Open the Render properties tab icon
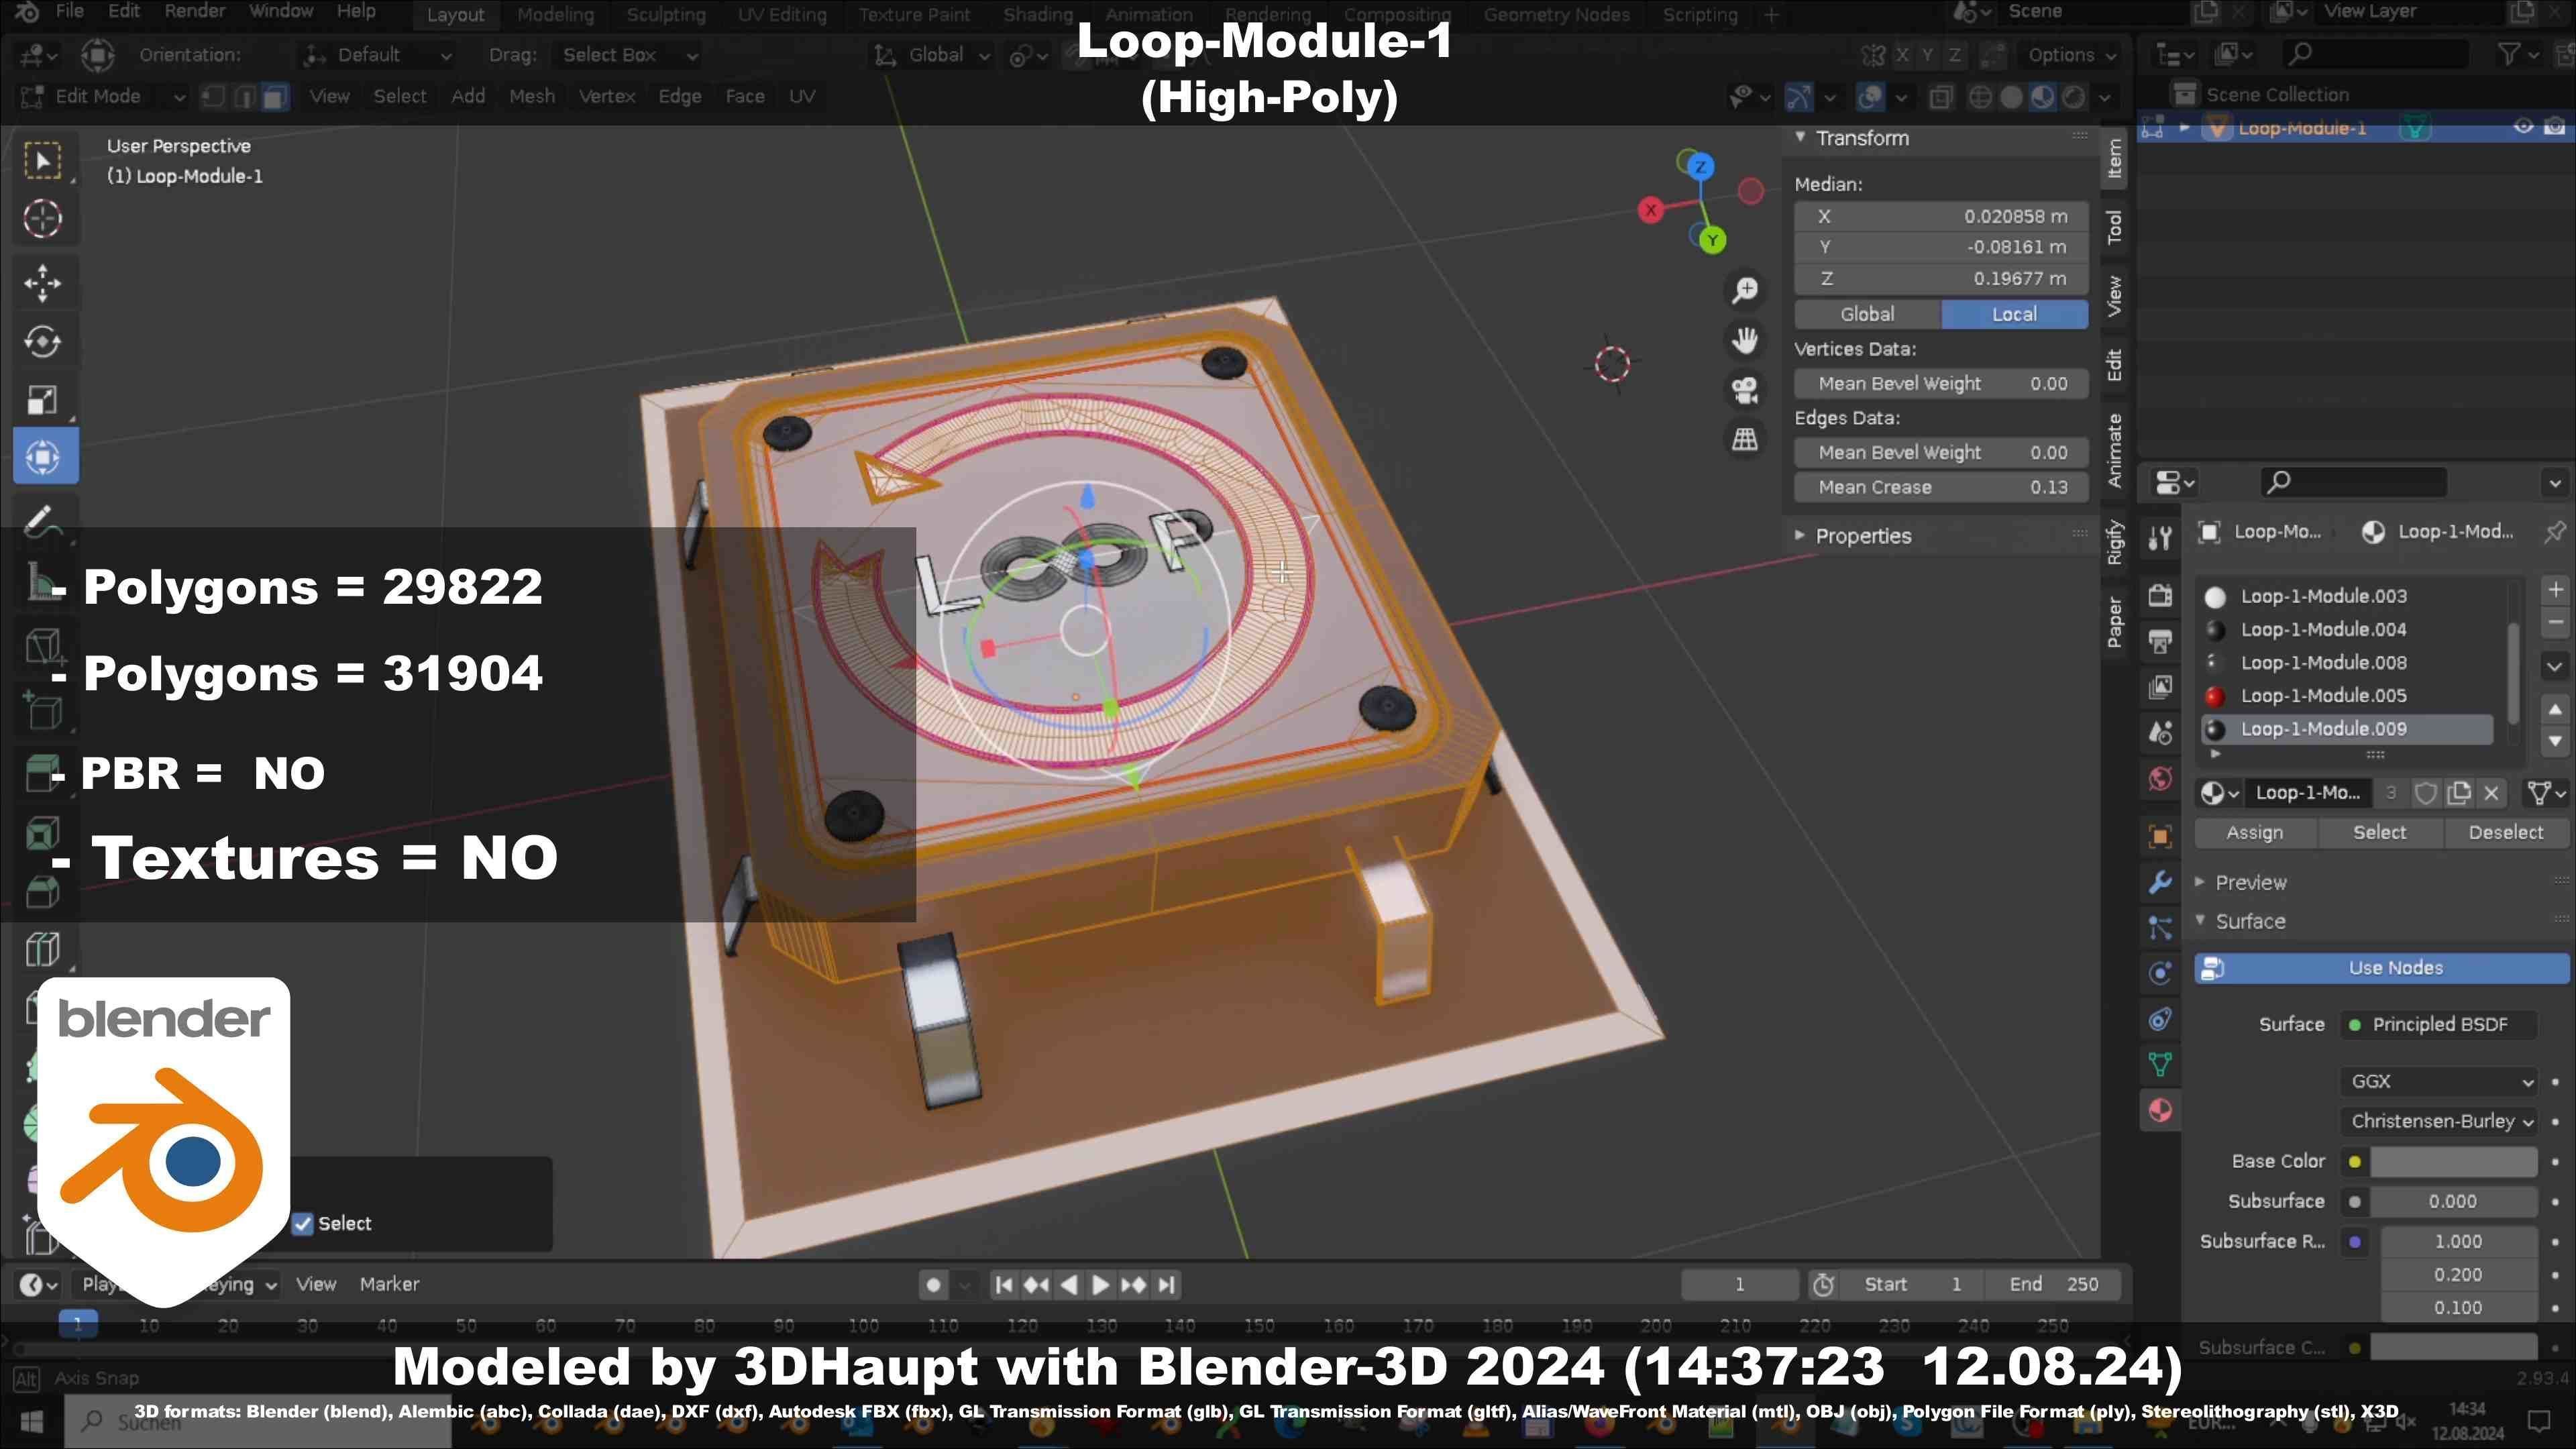Image resolution: width=2576 pixels, height=1449 pixels. (2160, 595)
